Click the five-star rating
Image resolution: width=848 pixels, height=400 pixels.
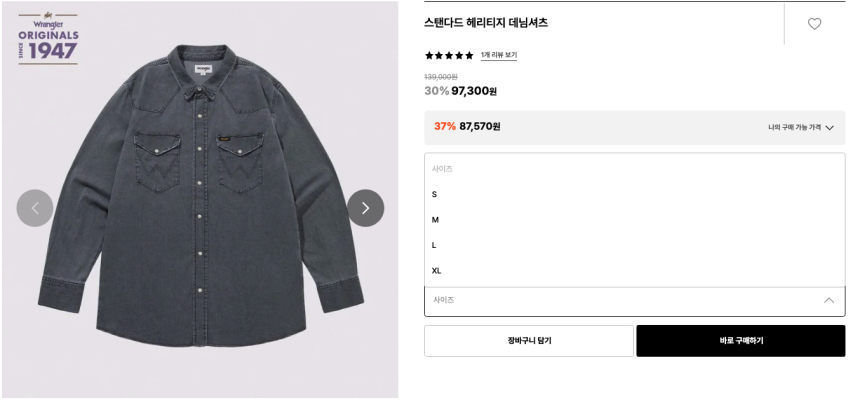pos(449,55)
